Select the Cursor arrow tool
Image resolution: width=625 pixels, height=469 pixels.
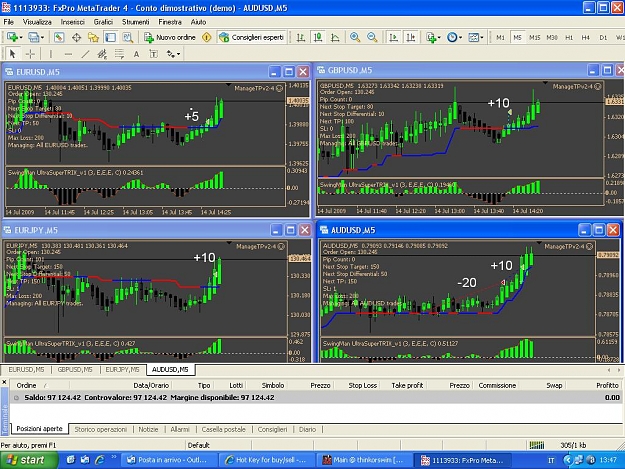pyautogui.click(x=12, y=54)
